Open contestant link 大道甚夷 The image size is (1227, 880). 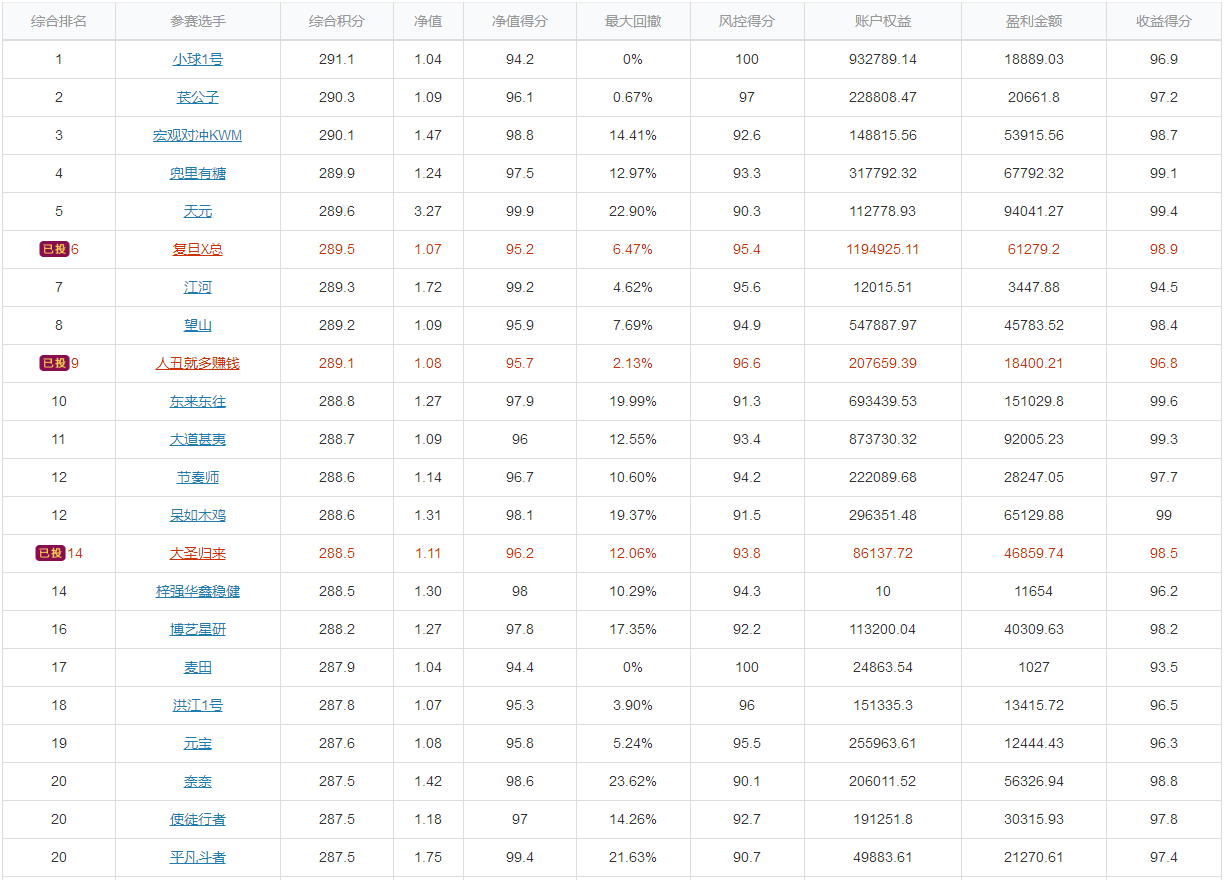[x=197, y=439]
